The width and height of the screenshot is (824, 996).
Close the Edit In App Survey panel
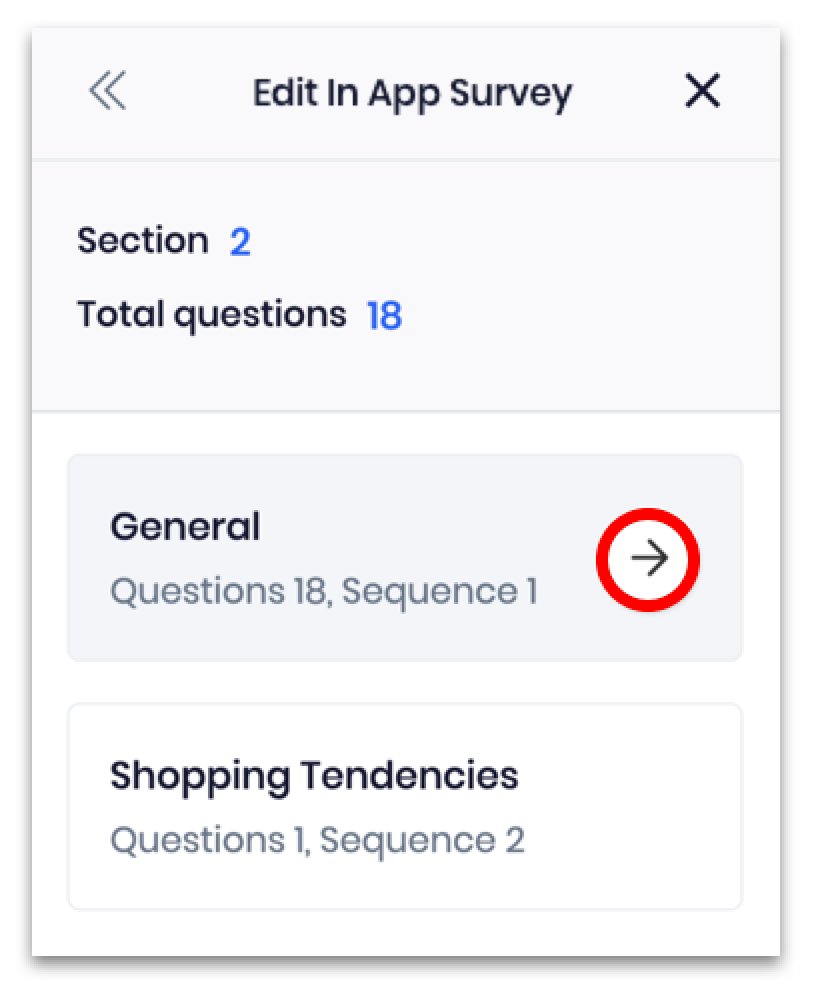click(x=702, y=92)
